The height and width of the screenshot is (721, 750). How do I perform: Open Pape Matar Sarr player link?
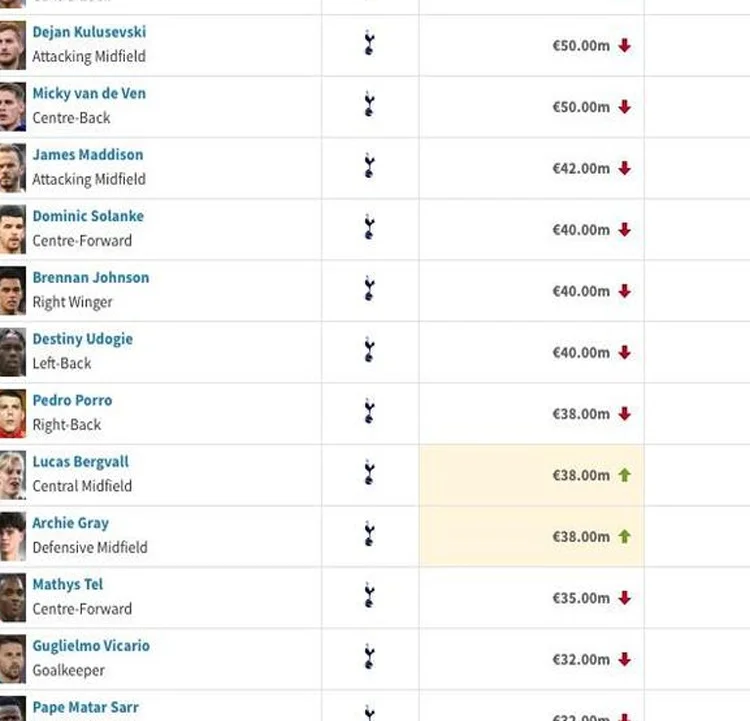click(x=85, y=707)
